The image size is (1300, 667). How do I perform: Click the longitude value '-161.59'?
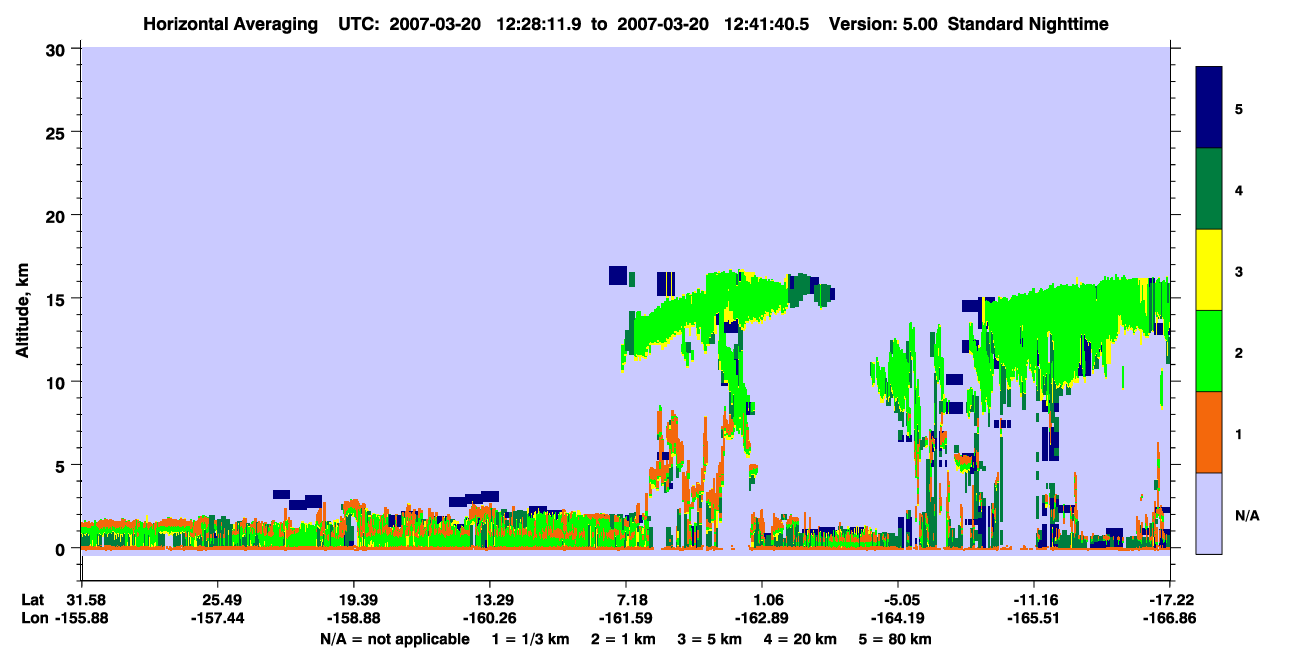[x=626, y=618]
